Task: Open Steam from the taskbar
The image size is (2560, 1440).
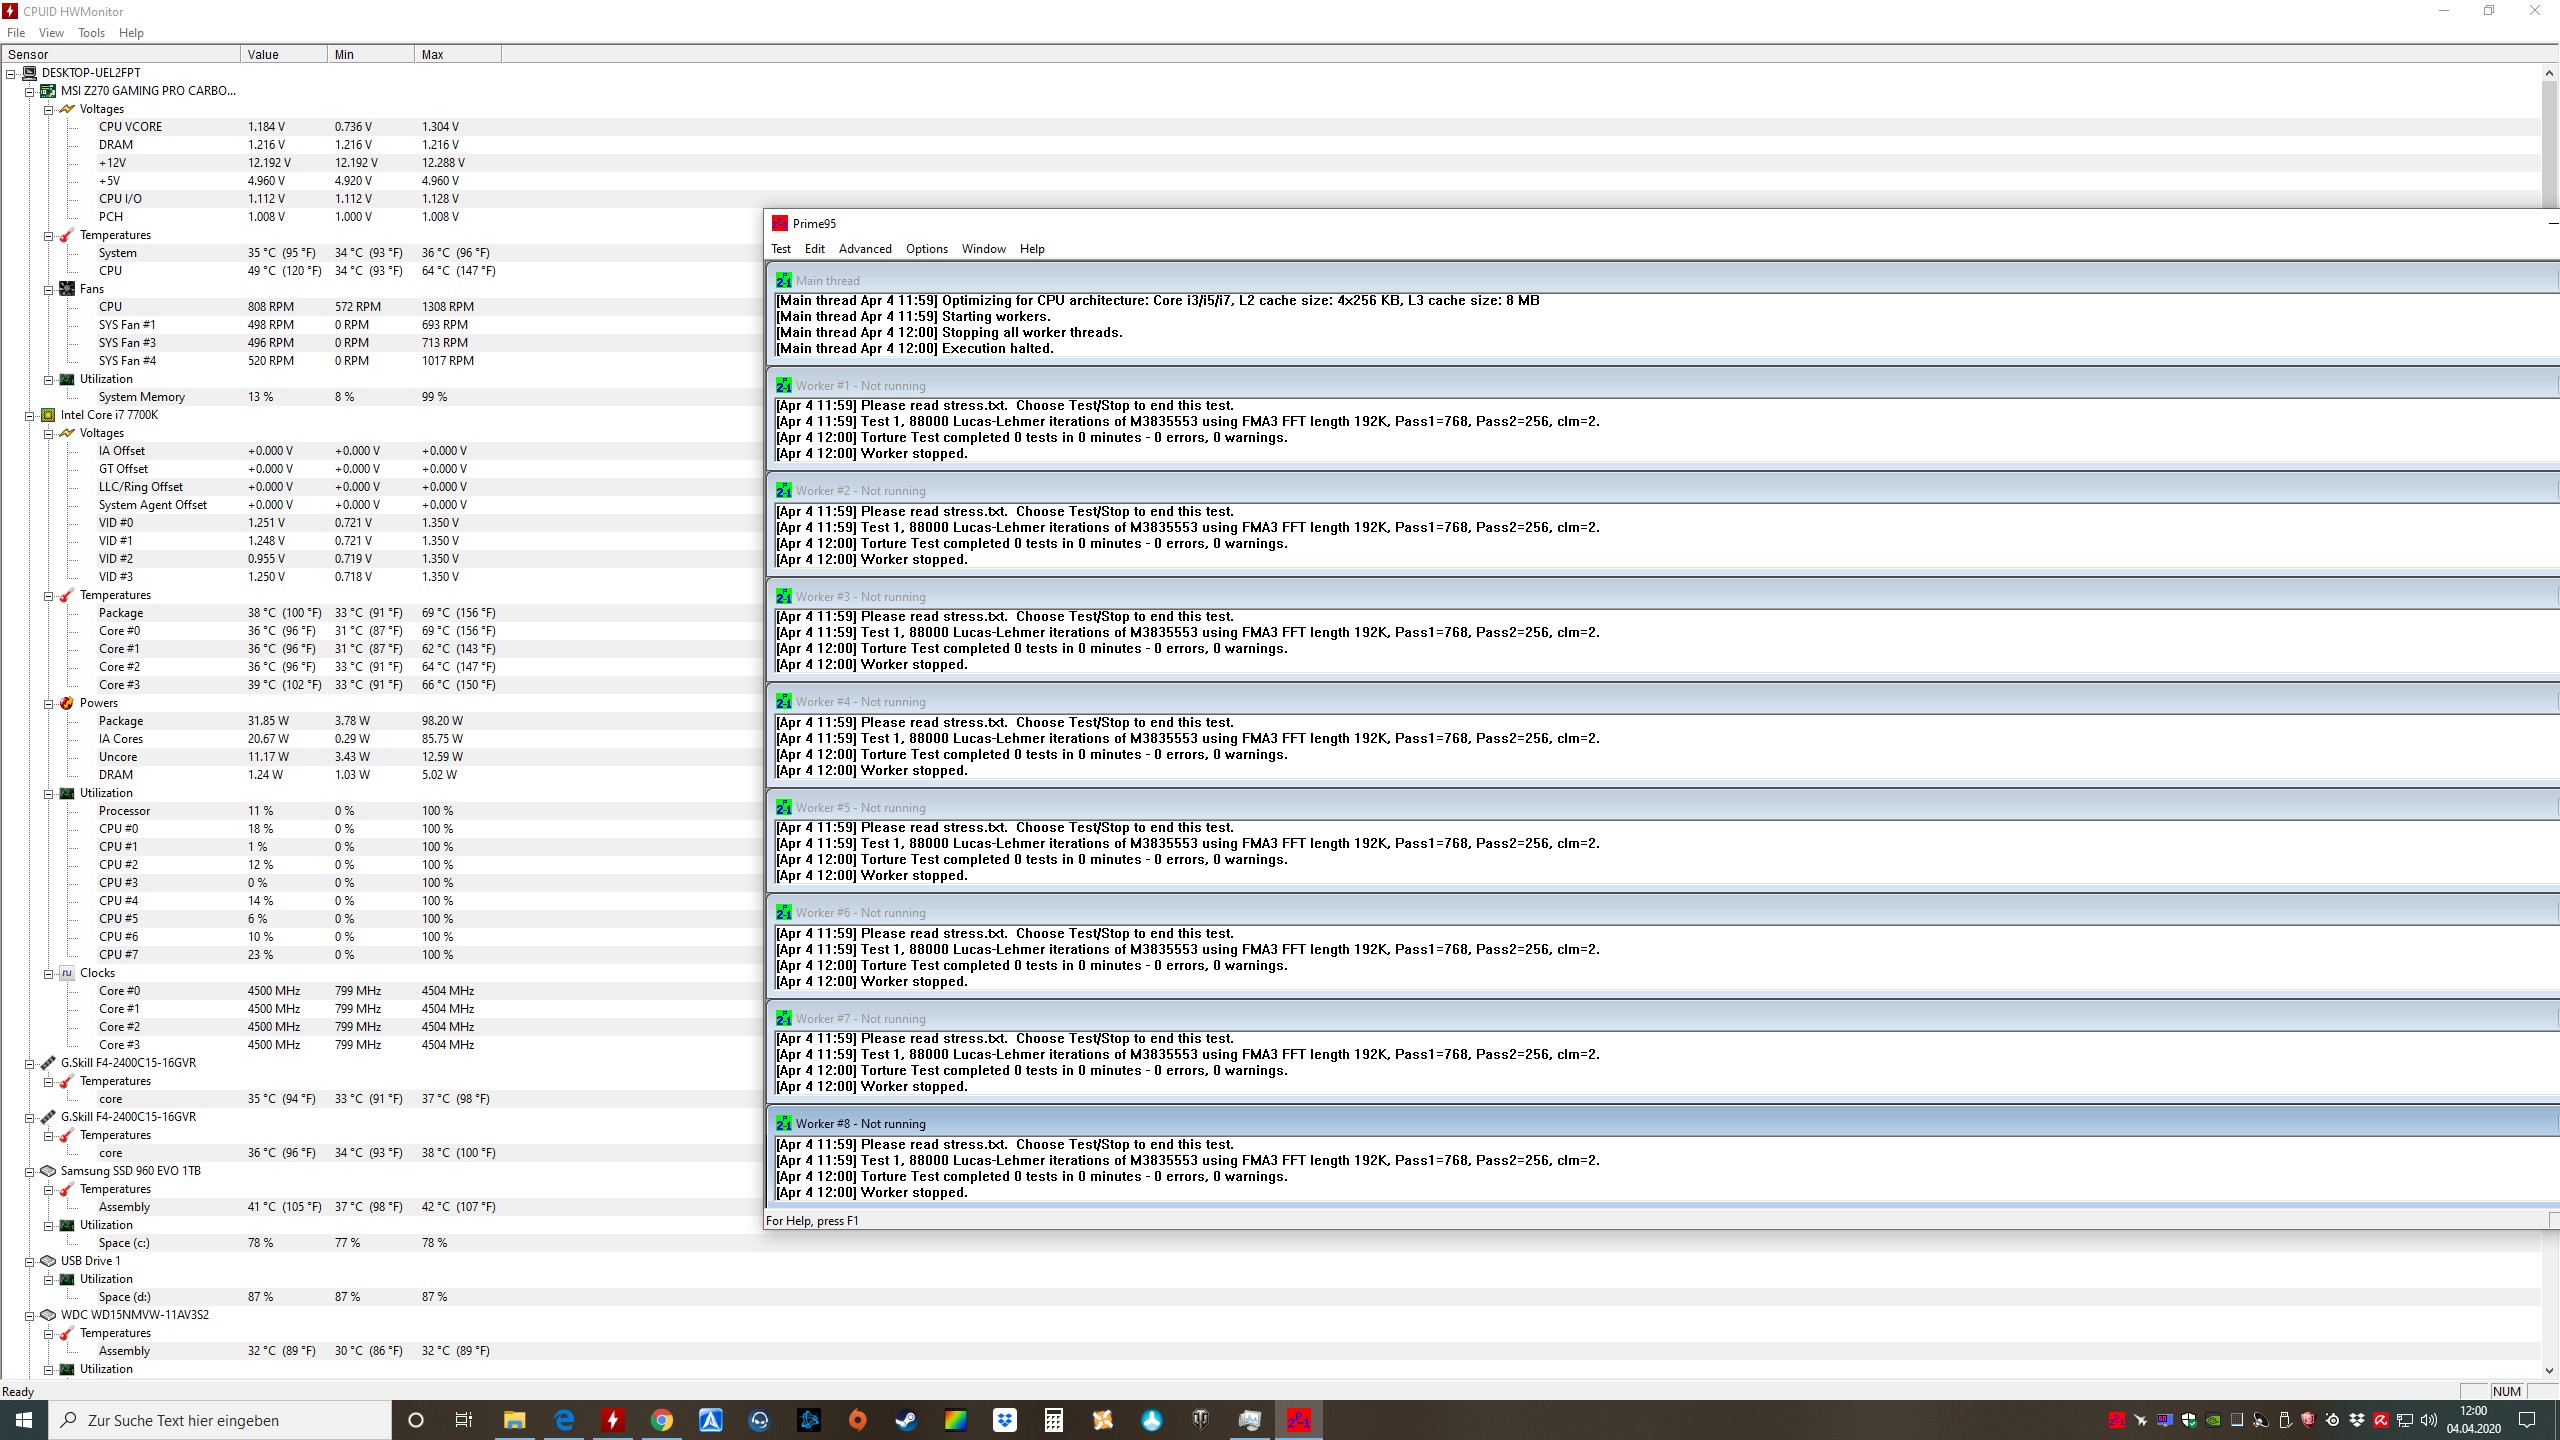Action: (906, 1420)
